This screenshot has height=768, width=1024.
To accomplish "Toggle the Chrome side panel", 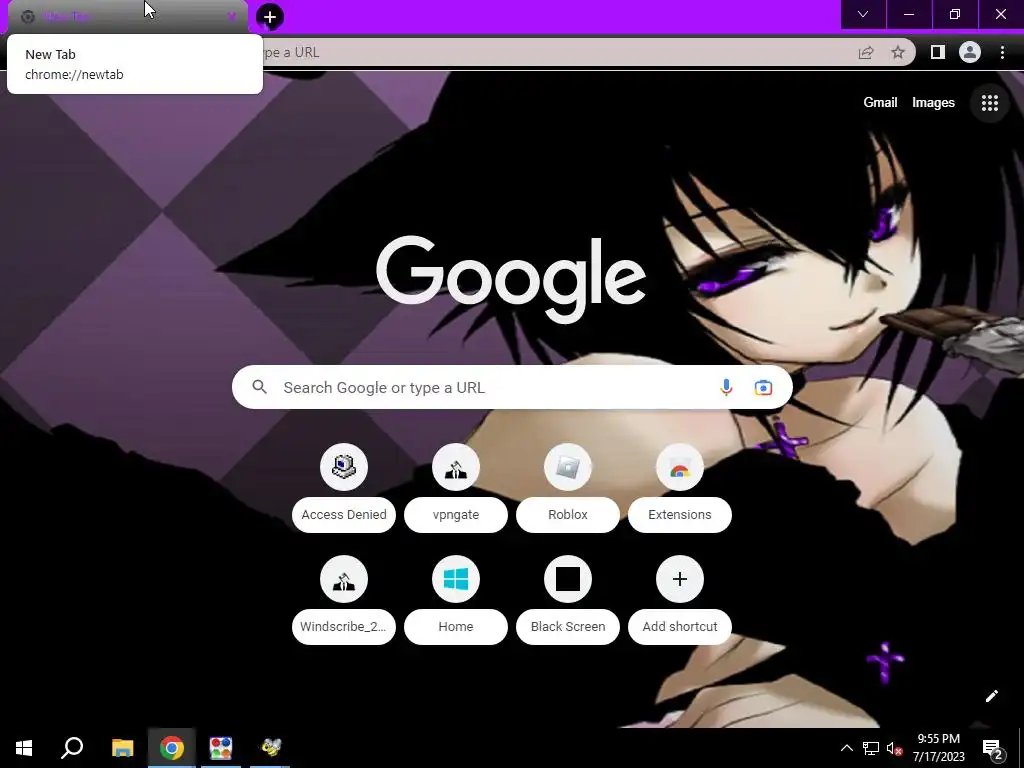I will coord(937,52).
